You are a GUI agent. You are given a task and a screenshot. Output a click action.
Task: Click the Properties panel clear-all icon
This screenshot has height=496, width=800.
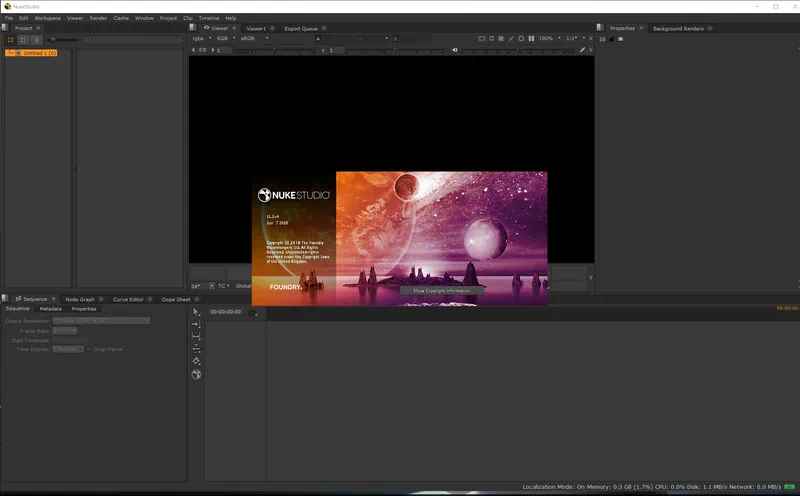pos(620,39)
